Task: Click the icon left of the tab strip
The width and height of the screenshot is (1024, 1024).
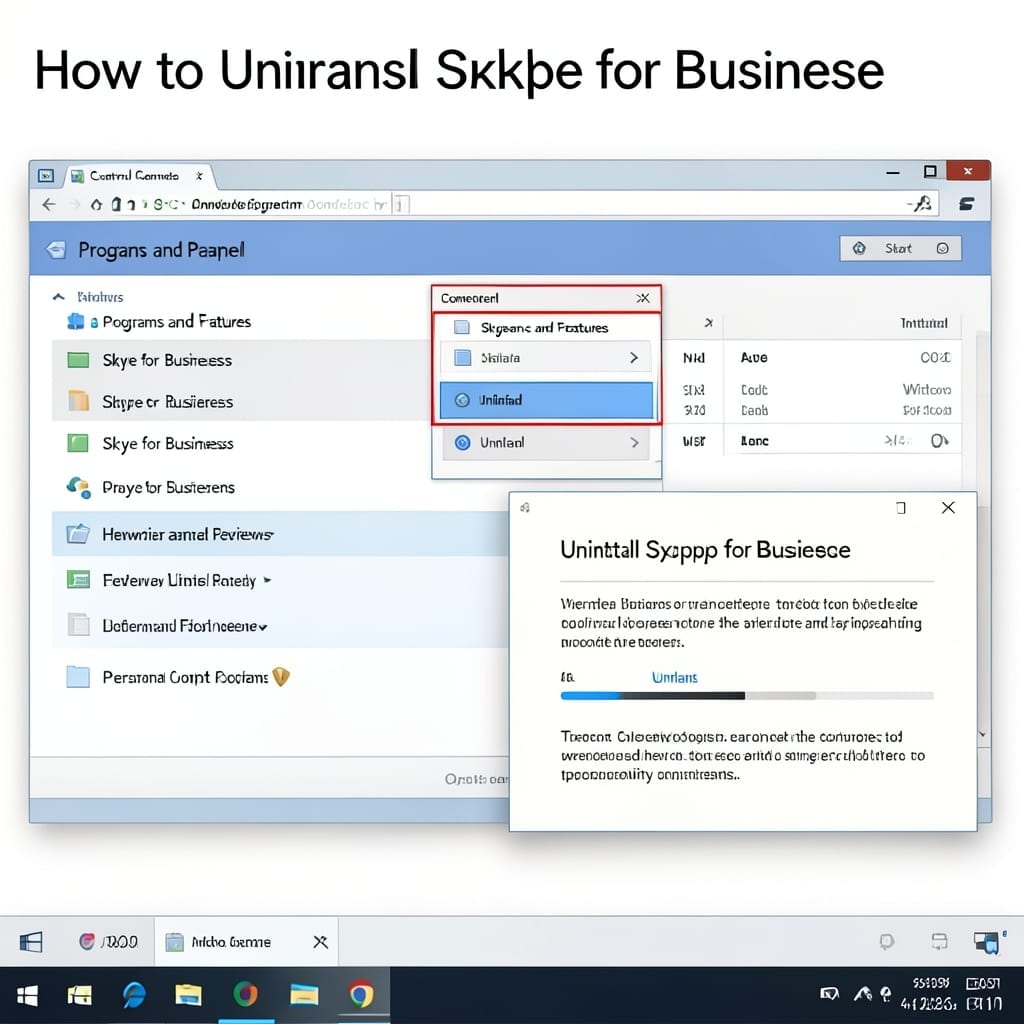Action: coord(46,176)
